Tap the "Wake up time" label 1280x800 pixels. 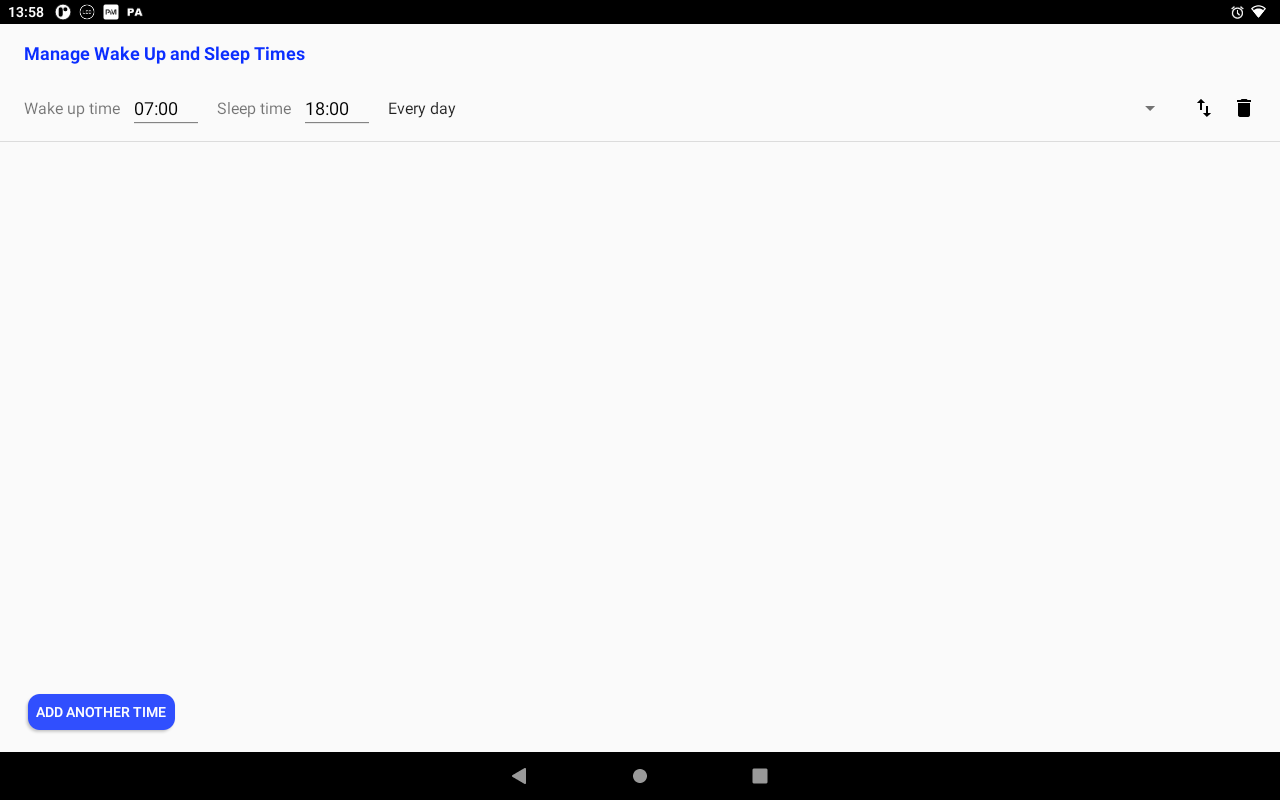tap(72, 109)
